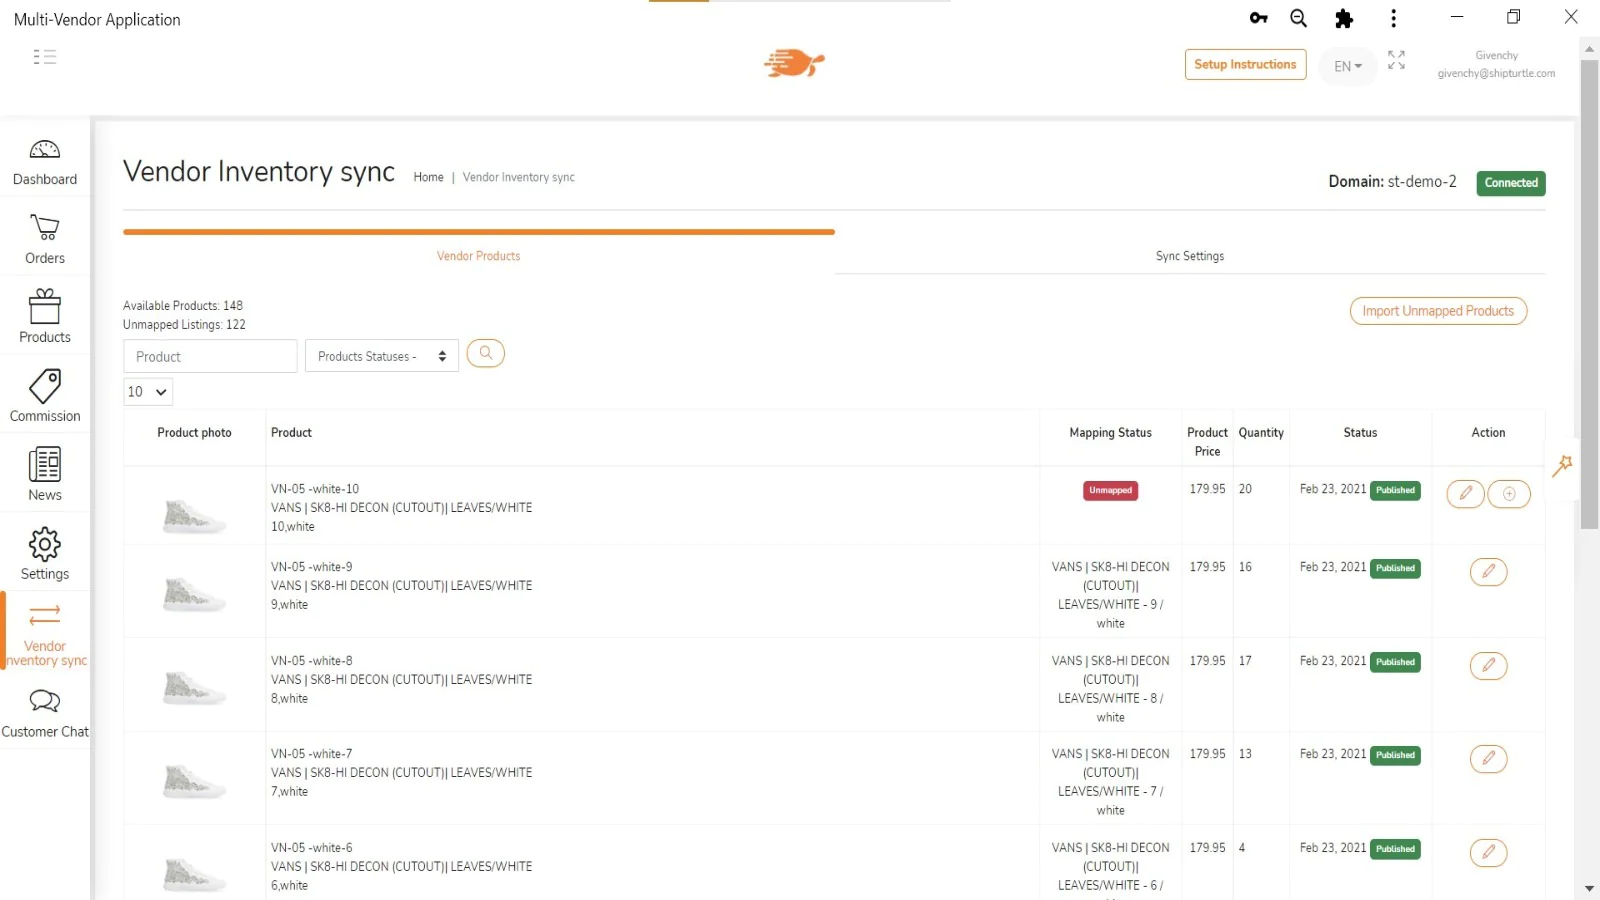Open Customer Chat from the sidebar
The height and width of the screenshot is (900, 1600).
(45, 713)
